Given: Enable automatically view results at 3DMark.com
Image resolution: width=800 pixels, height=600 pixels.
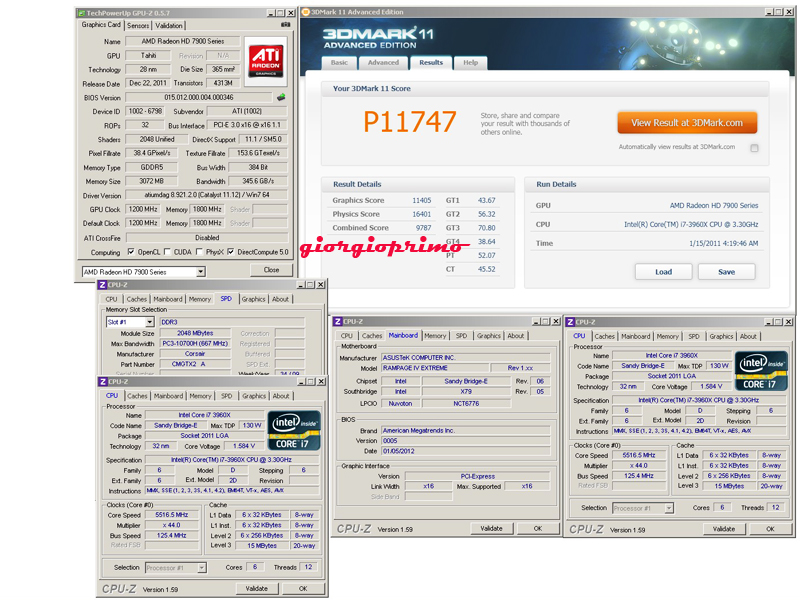Looking at the screenshot, I should (754, 148).
